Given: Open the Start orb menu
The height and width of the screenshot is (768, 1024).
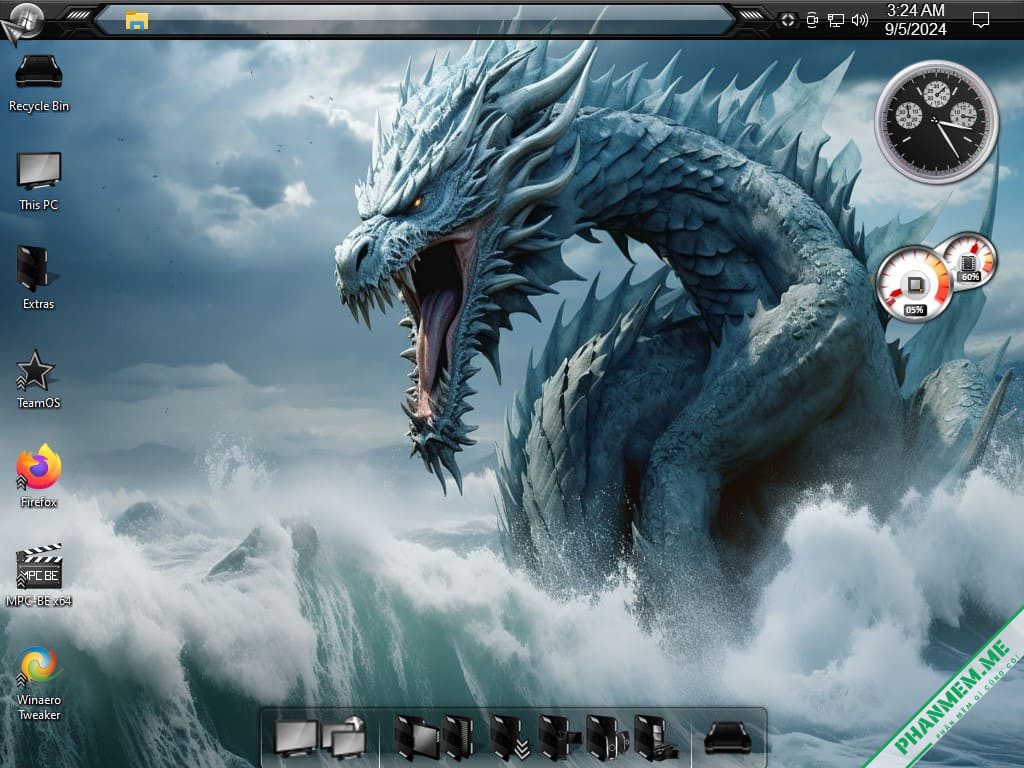Looking at the screenshot, I should click(x=24, y=21).
